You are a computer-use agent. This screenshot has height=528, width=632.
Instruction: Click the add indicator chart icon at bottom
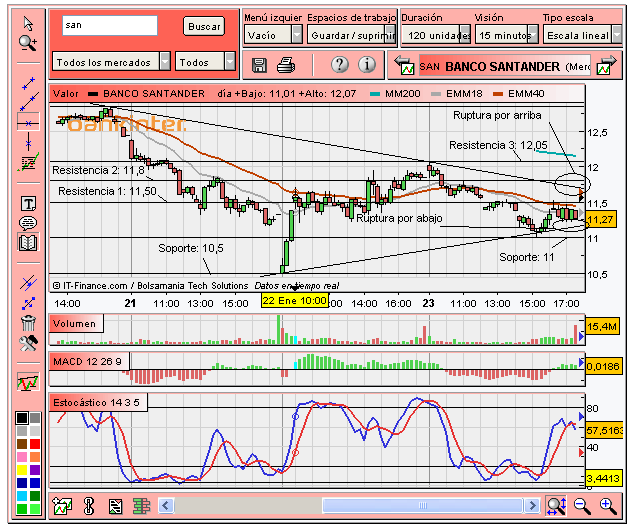(62, 505)
